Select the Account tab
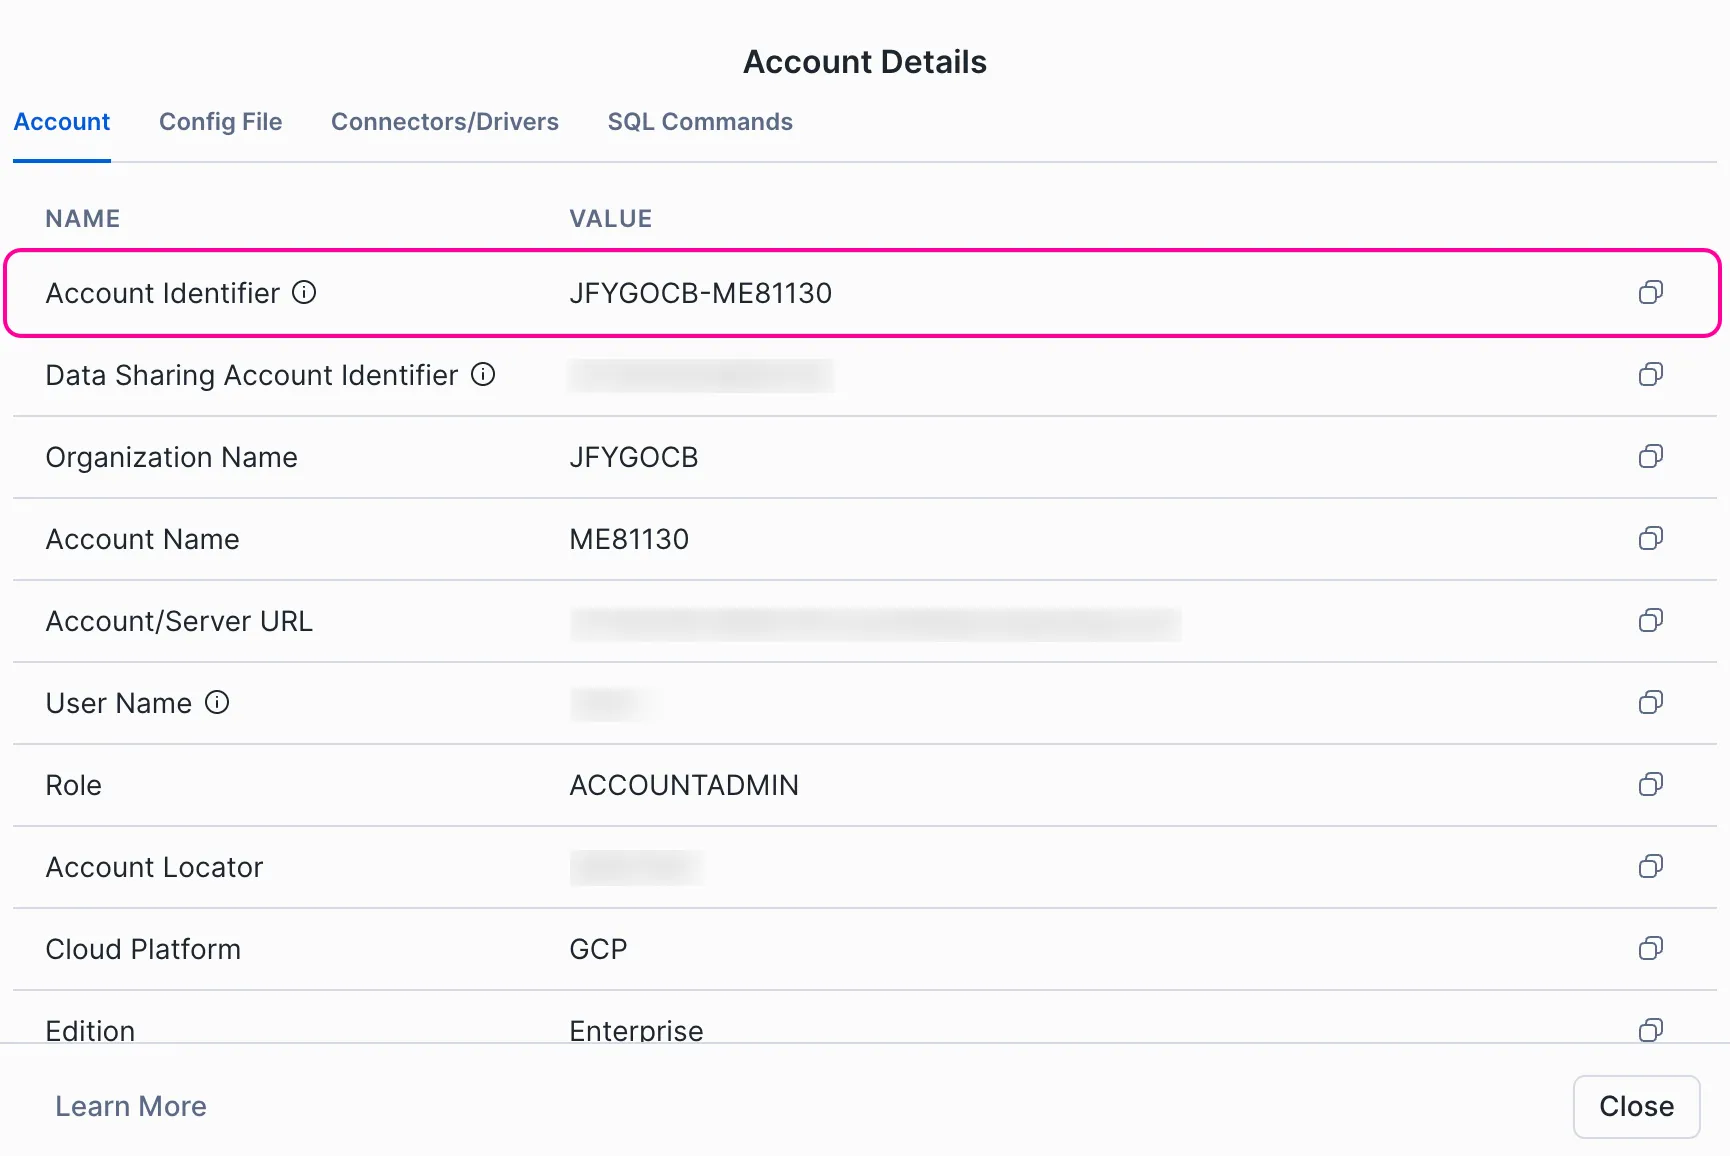1730x1156 pixels. click(62, 122)
